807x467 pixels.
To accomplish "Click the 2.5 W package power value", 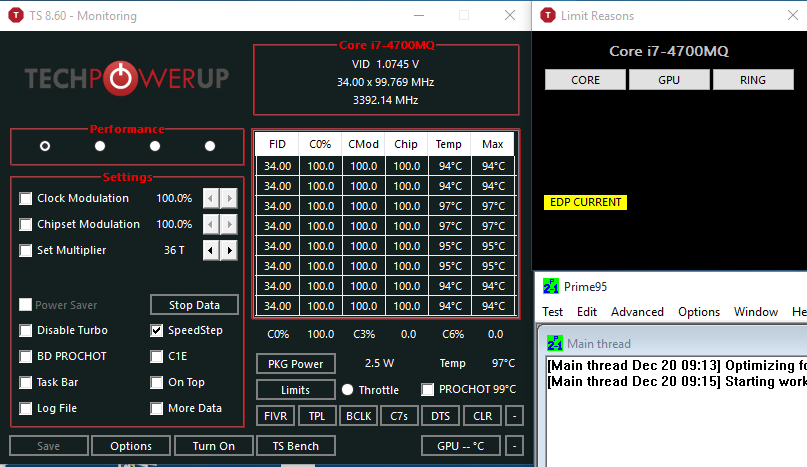I will point(379,363).
